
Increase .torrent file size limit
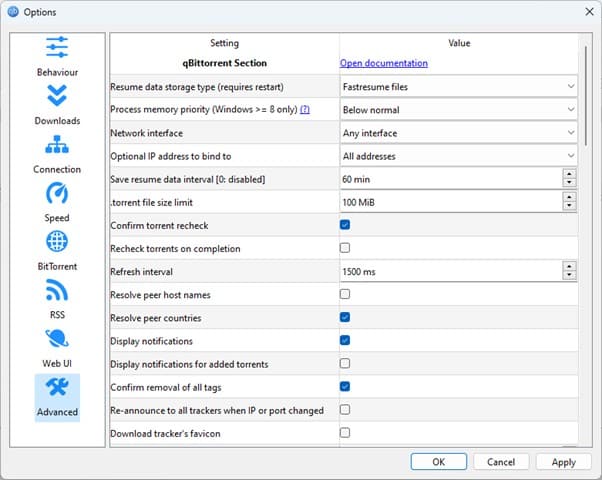pyautogui.click(x=569, y=197)
